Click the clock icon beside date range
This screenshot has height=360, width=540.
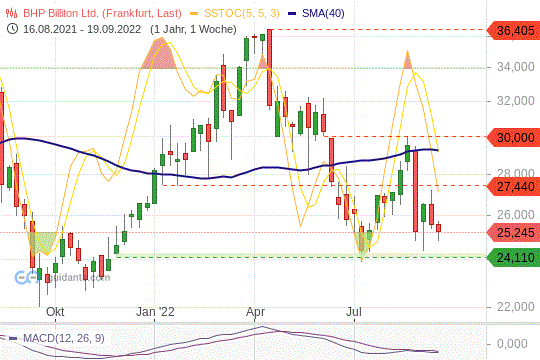(12, 29)
